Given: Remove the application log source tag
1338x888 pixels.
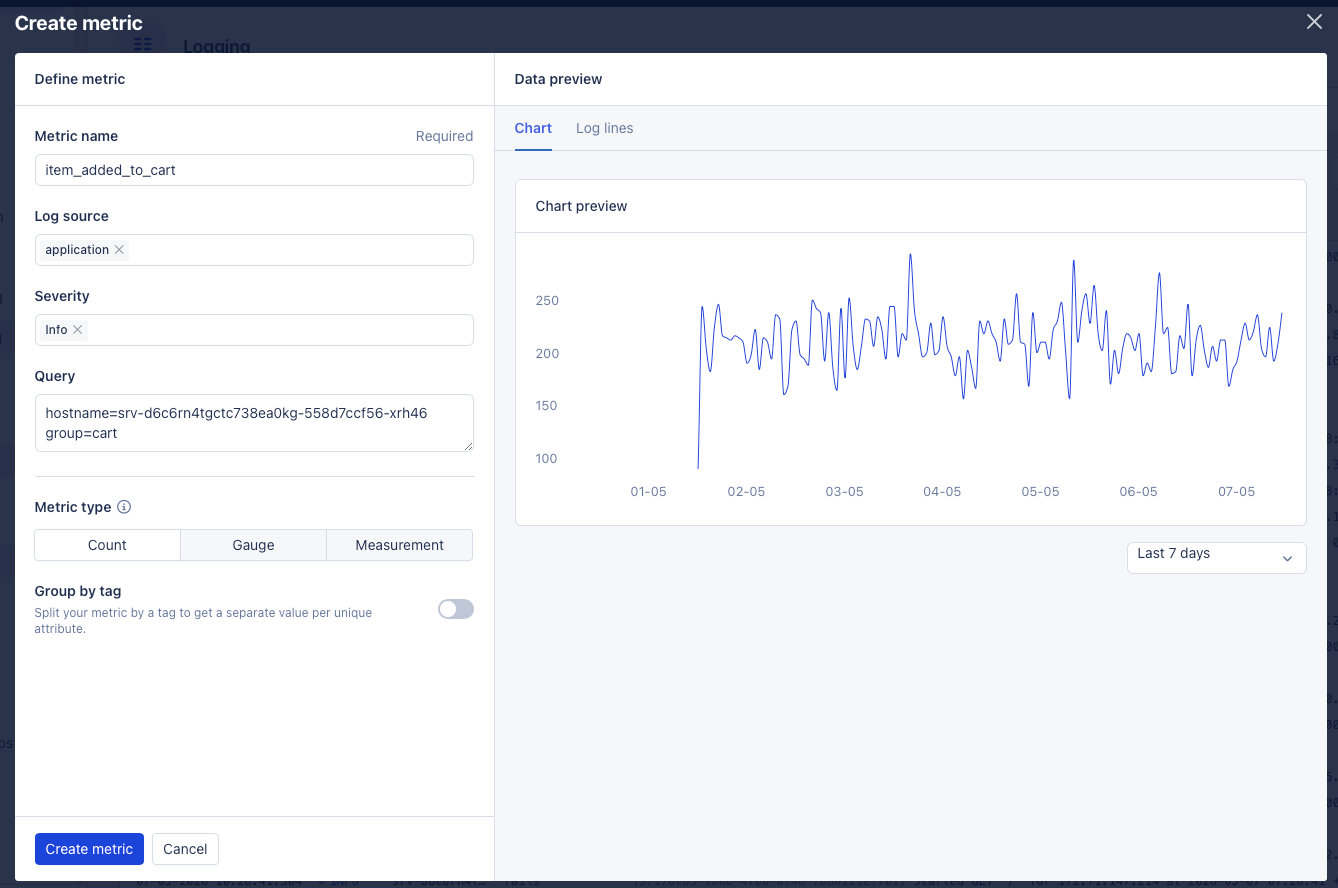Looking at the screenshot, I should [x=119, y=250].
